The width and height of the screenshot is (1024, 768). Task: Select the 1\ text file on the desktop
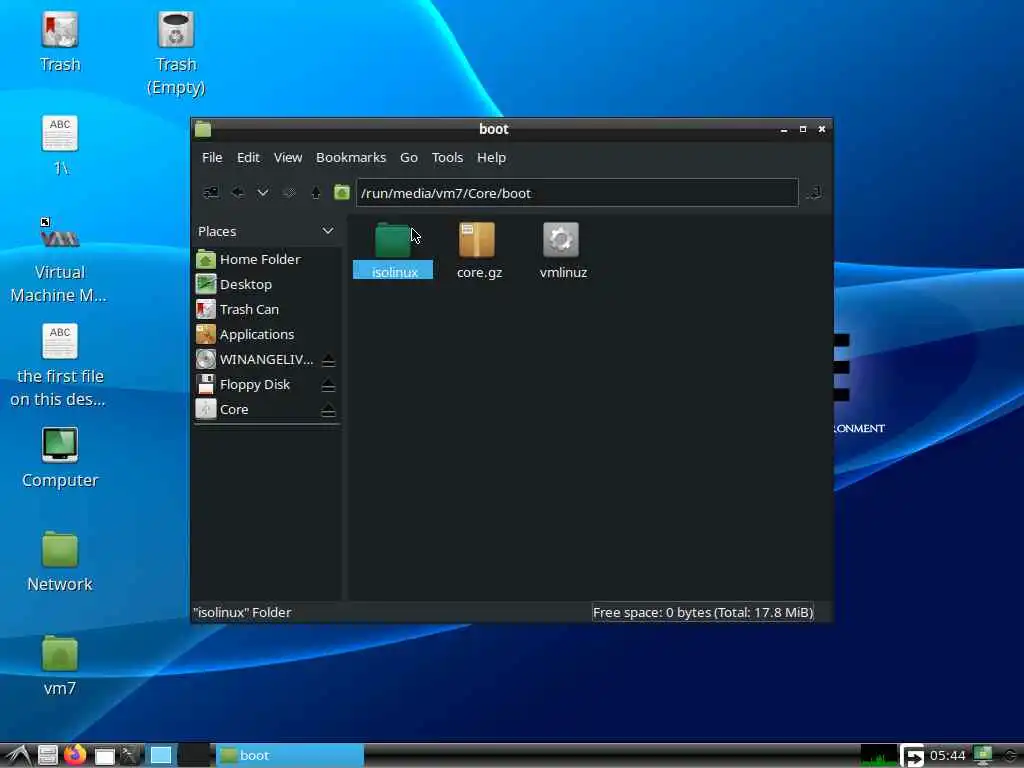60,146
